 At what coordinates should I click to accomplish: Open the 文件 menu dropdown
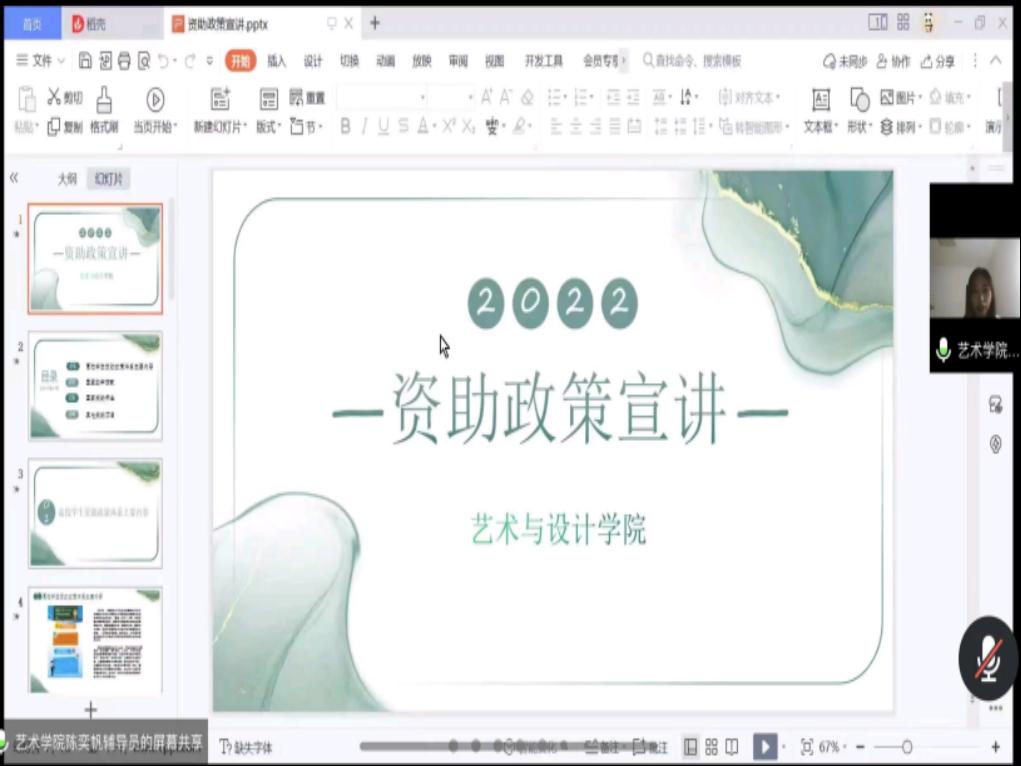(41, 61)
